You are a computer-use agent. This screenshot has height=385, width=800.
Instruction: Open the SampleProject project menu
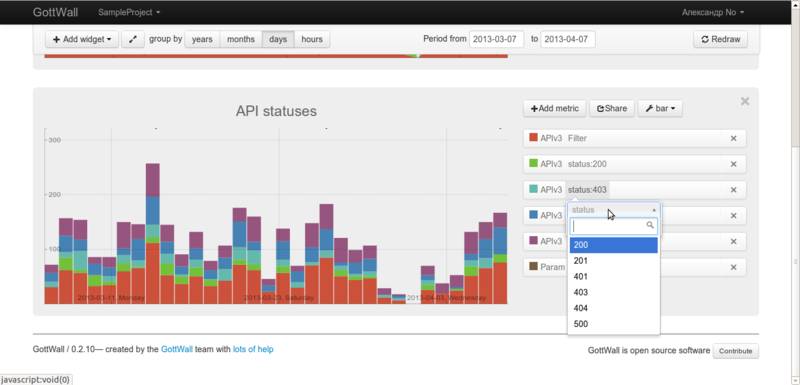[x=129, y=12]
